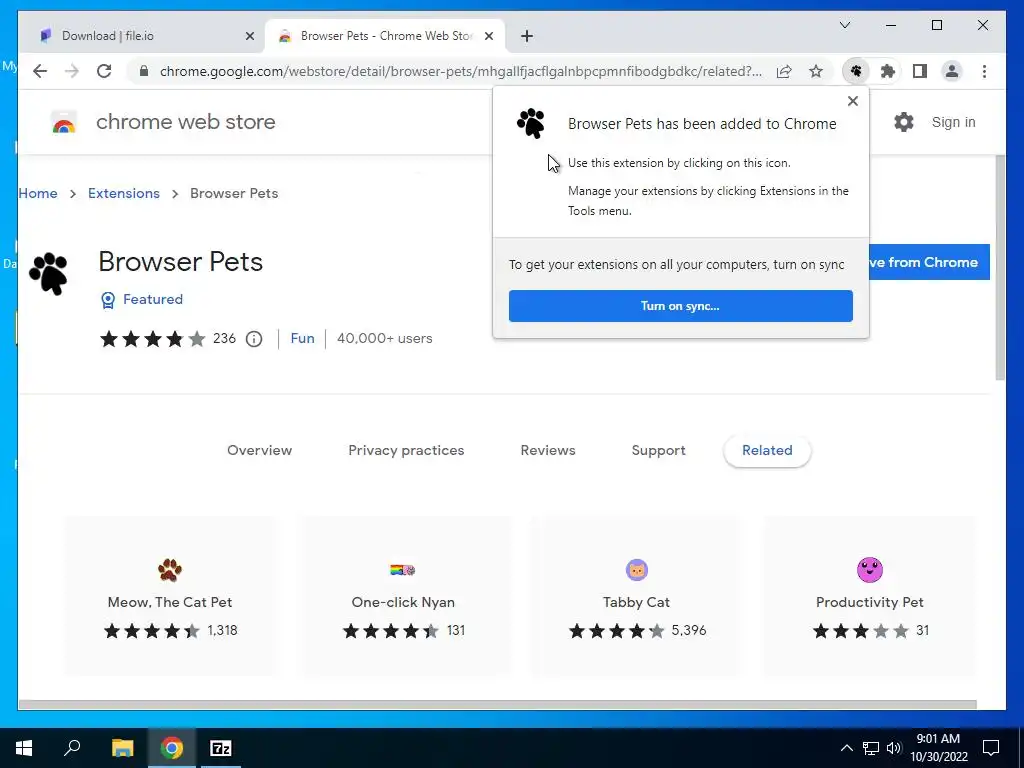Open the Reviews tab
Screen dimensions: 1024x768
coord(548,451)
